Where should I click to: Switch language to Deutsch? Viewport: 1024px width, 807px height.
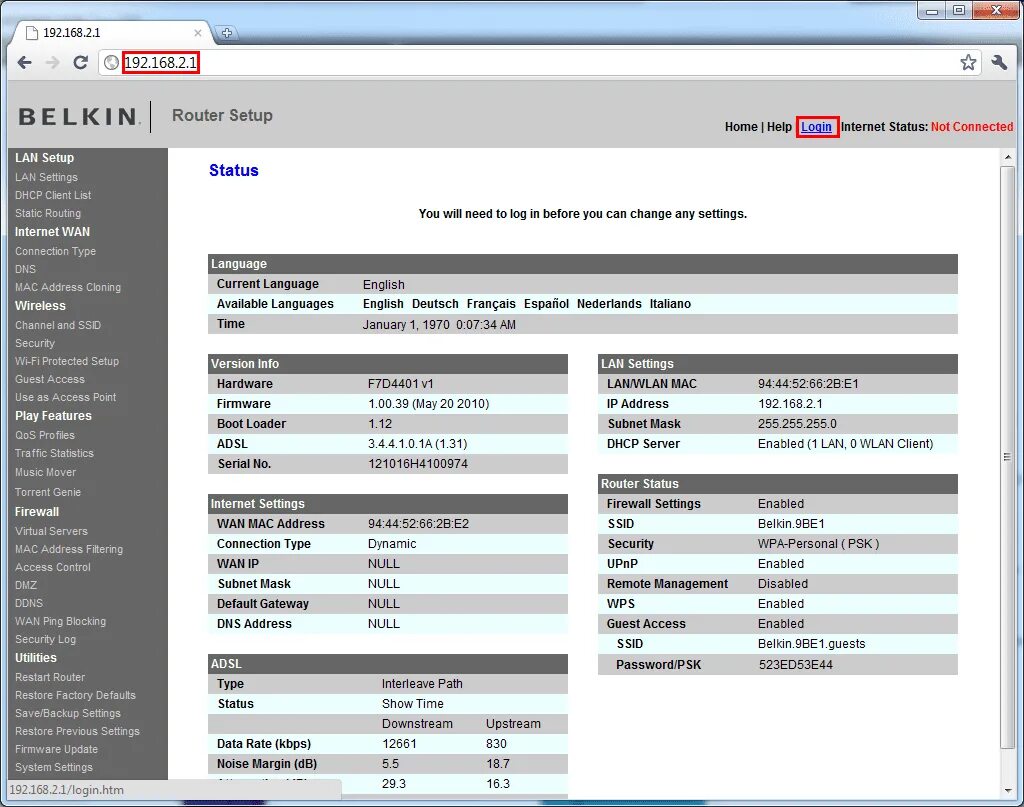click(x=435, y=304)
